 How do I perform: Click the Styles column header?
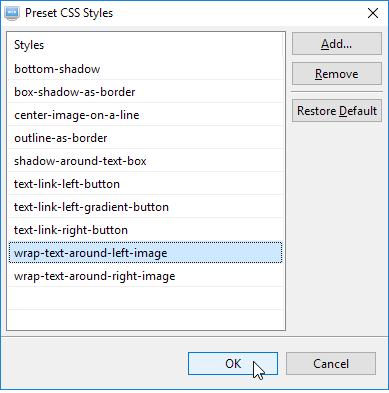145,45
